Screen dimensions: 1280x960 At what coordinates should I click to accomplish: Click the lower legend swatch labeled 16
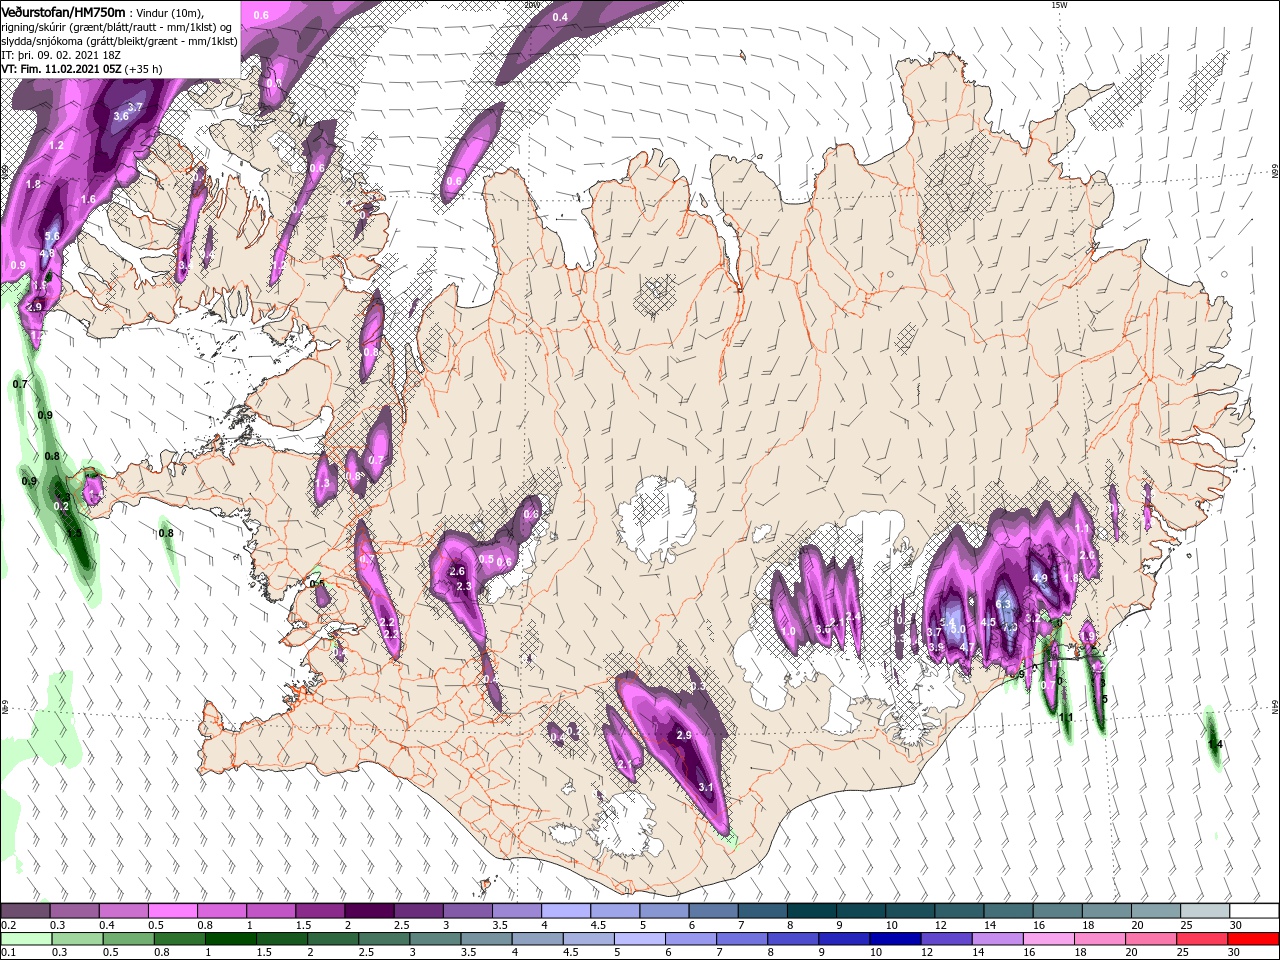click(1047, 939)
